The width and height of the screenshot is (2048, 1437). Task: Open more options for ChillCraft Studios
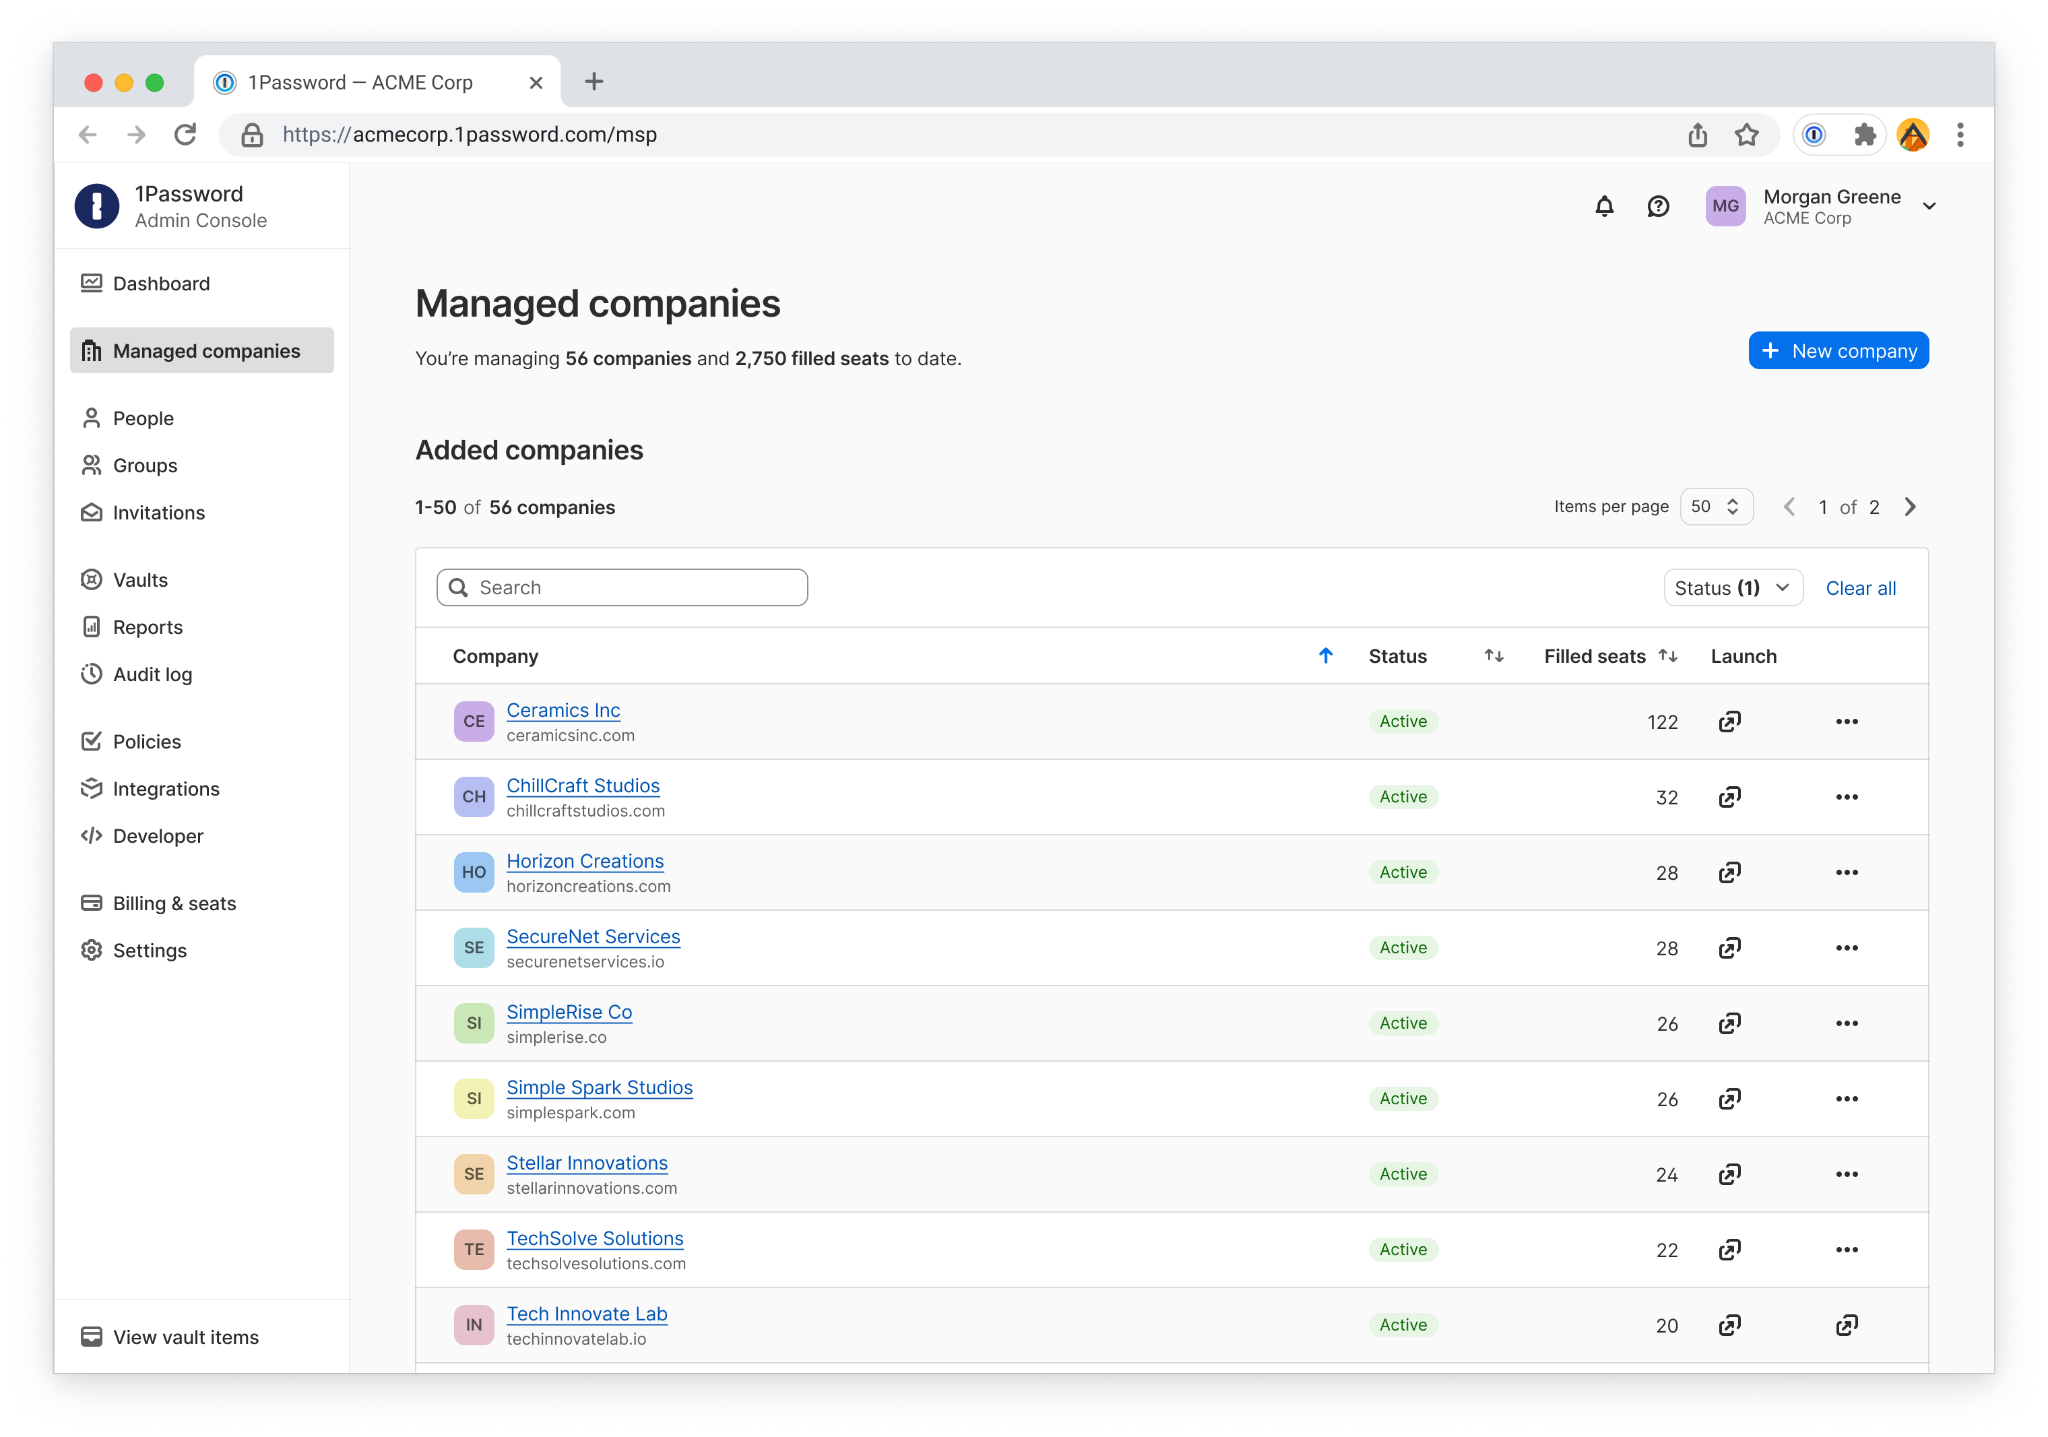click(x=1846, y=797)
